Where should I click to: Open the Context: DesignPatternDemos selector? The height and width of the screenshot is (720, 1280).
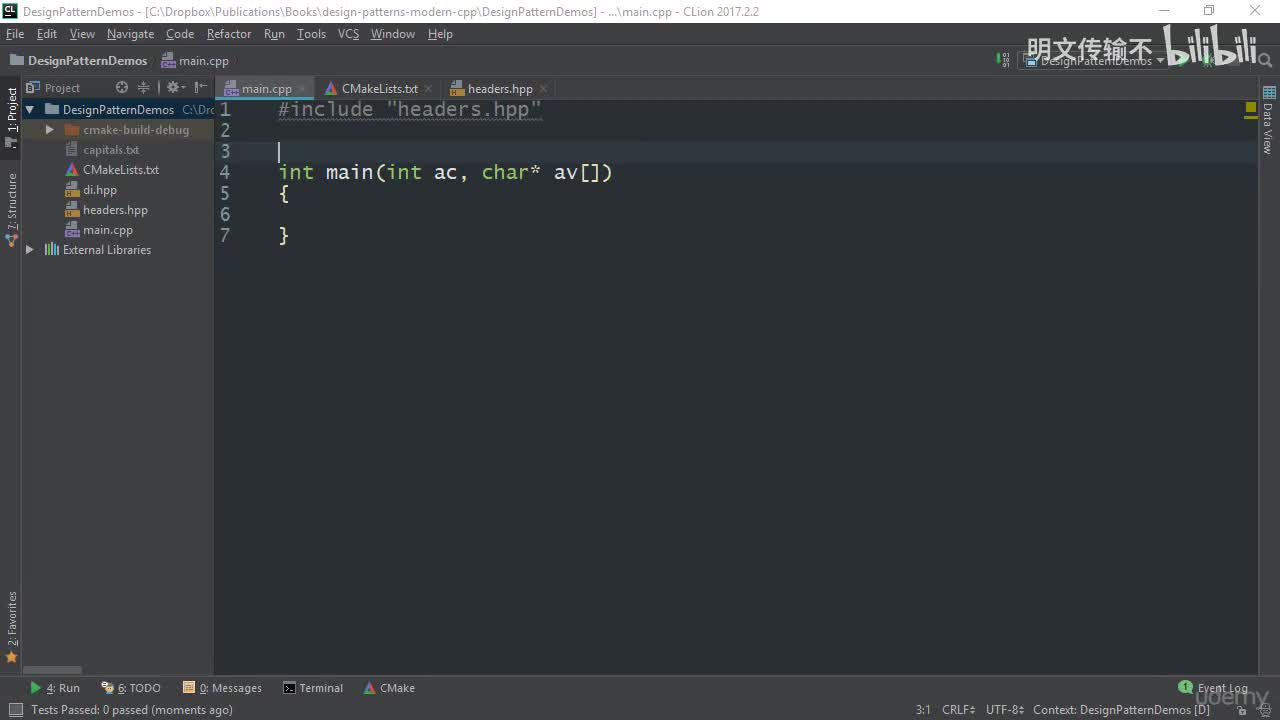pyautogui.click(x=1121, y=710)
